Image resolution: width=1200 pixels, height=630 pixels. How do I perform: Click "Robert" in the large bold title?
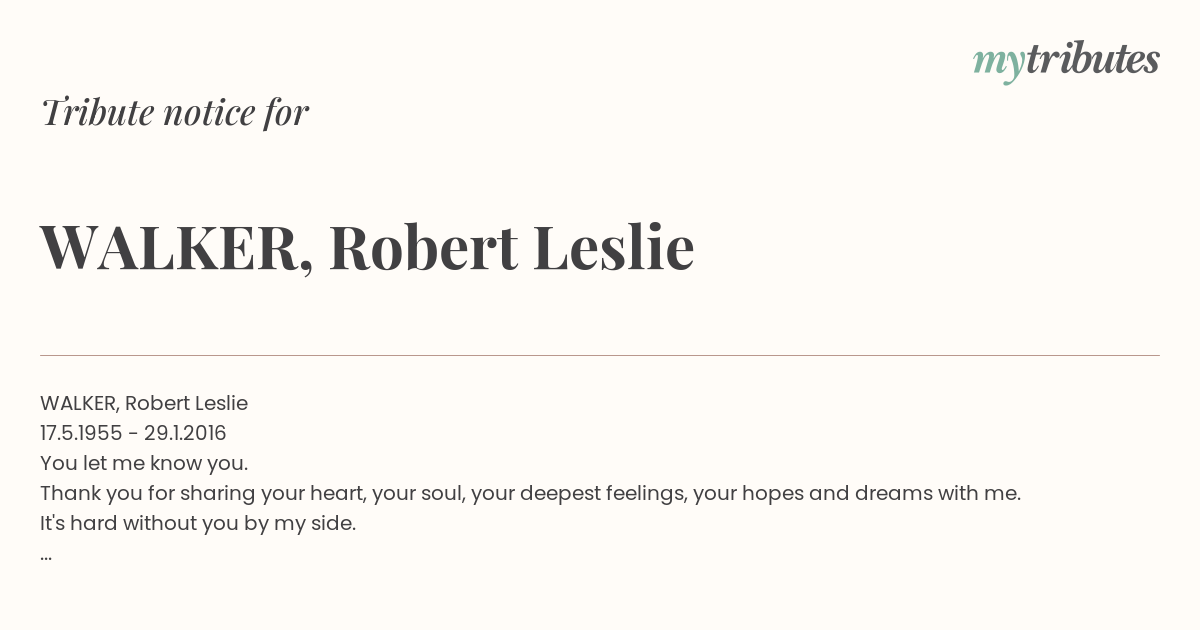423,246
